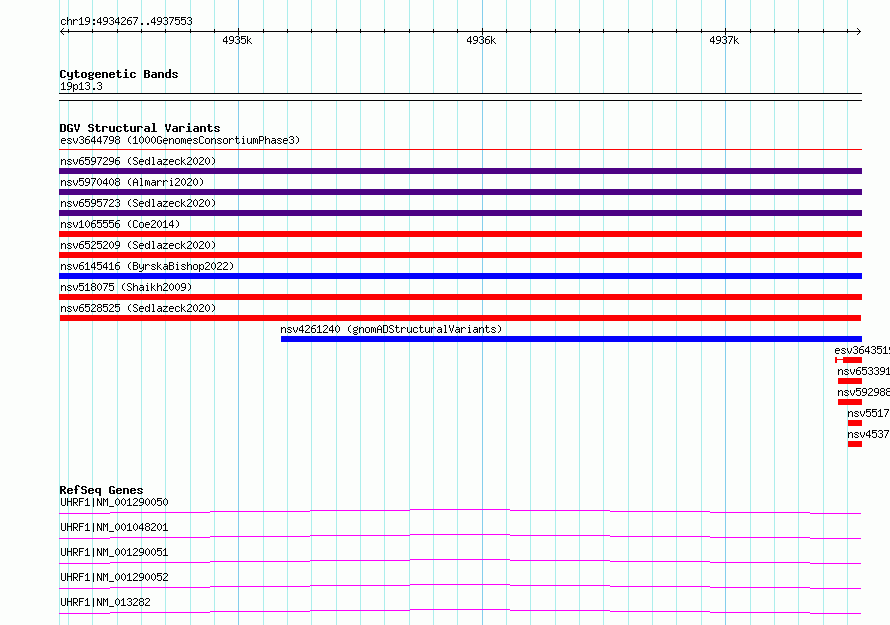The width and height of the screenshot is (890, 625).
Task: Click the short red nsv592988 bar
Action: pos(850,402)
